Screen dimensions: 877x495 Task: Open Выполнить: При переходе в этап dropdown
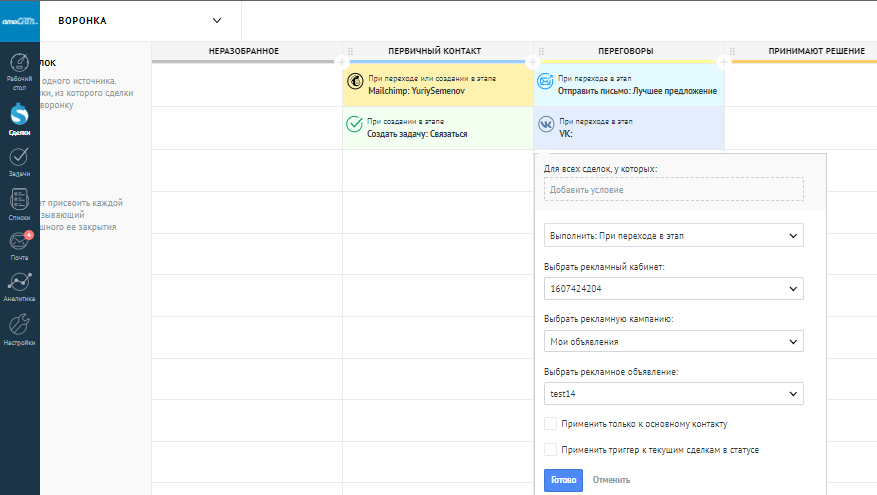pyautogui.click(x=674, y=236)
